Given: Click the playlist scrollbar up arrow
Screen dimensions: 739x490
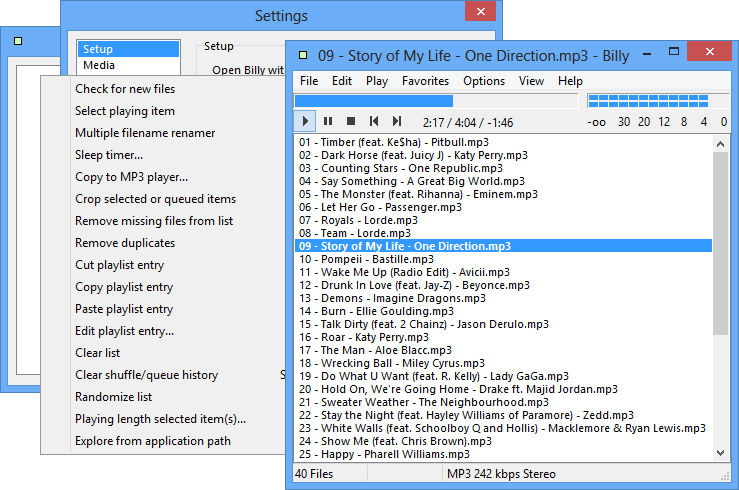Looking at the screenshot, I should pyautogui.click(x=720, y=144).
